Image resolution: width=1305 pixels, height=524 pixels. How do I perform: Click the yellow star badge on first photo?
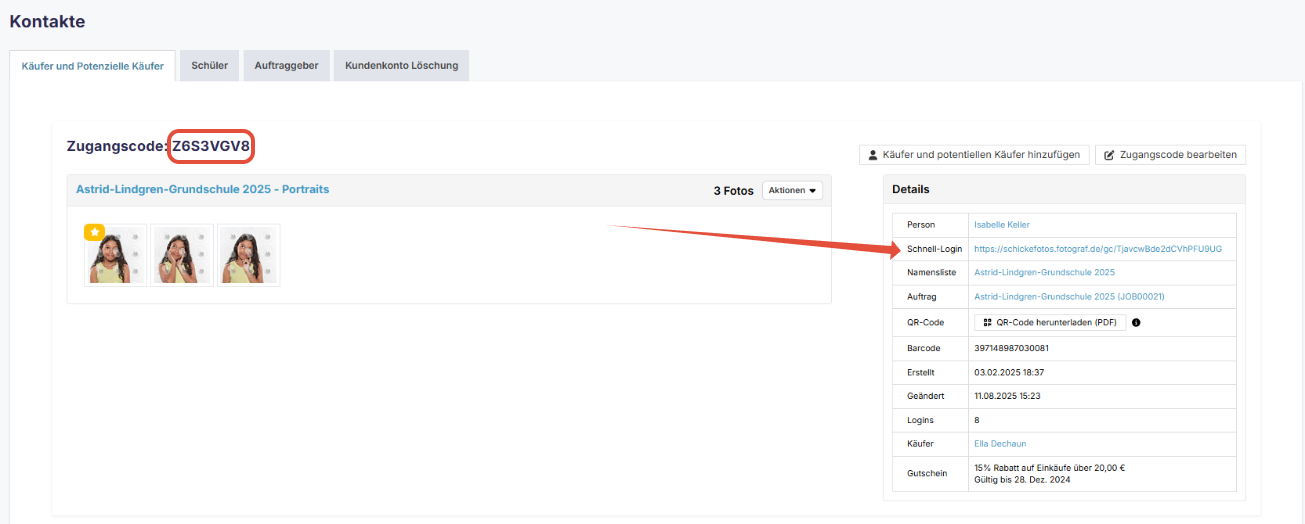pos(94,231)
